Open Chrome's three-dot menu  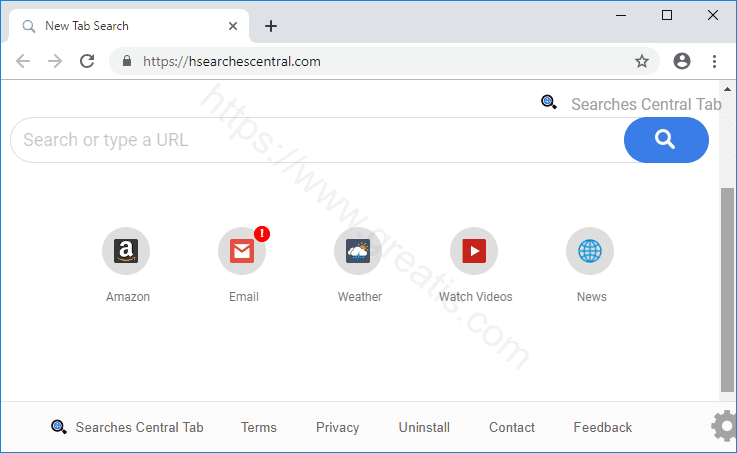point(714,61)
